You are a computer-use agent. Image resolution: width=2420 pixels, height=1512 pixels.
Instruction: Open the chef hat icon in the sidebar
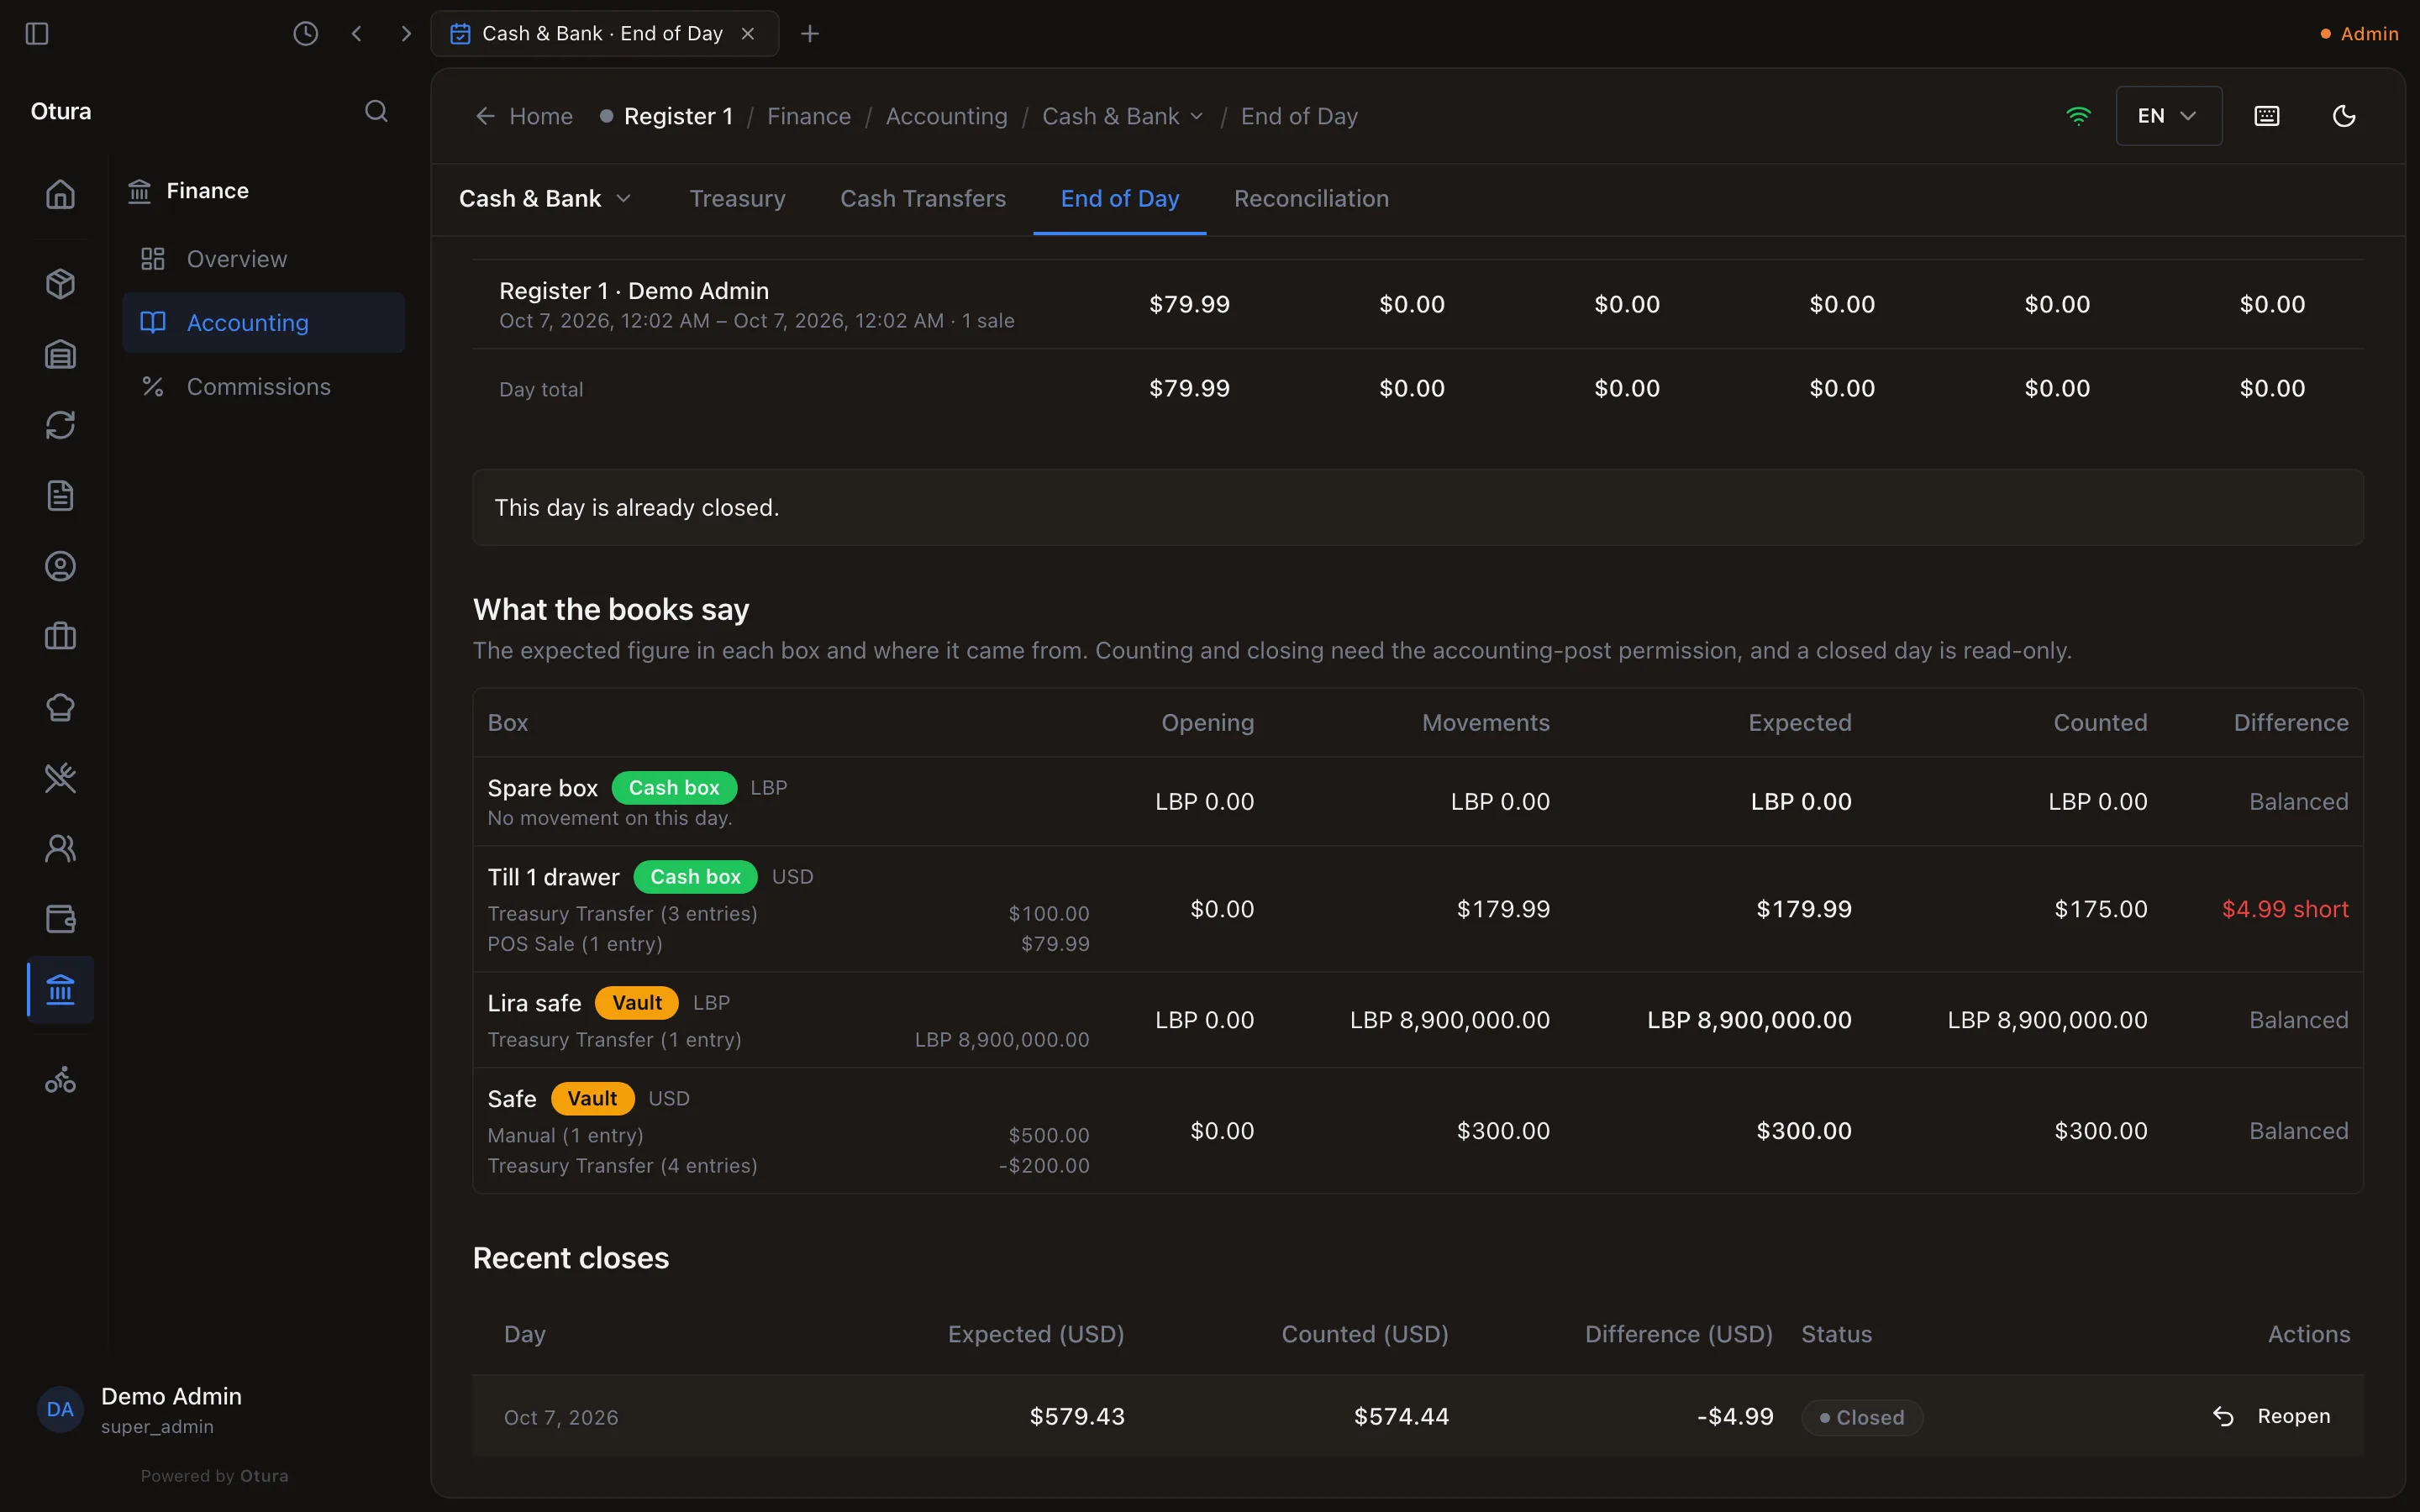coord(60,707)
